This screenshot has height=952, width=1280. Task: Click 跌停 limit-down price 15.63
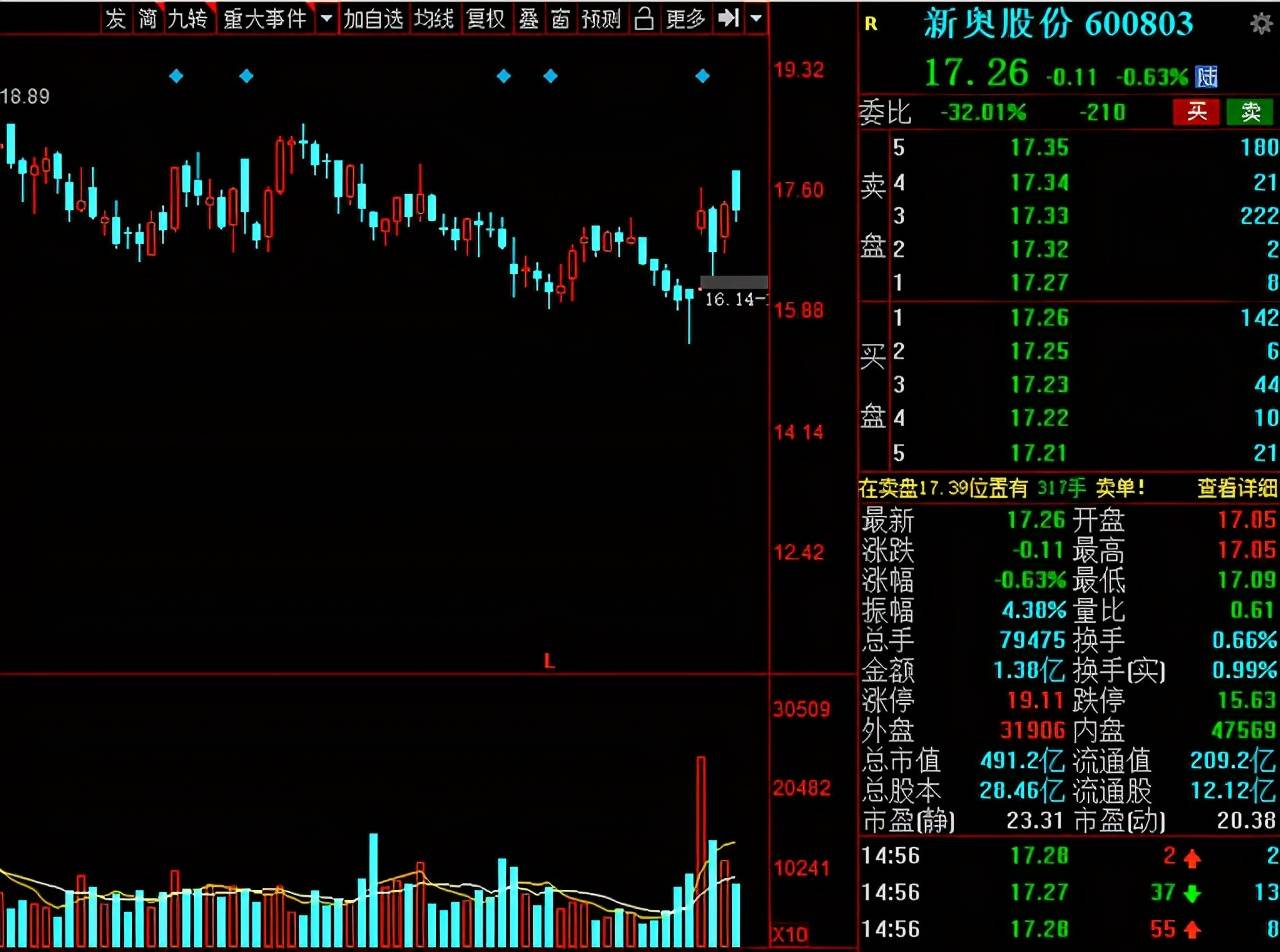tap(1247, 700)
